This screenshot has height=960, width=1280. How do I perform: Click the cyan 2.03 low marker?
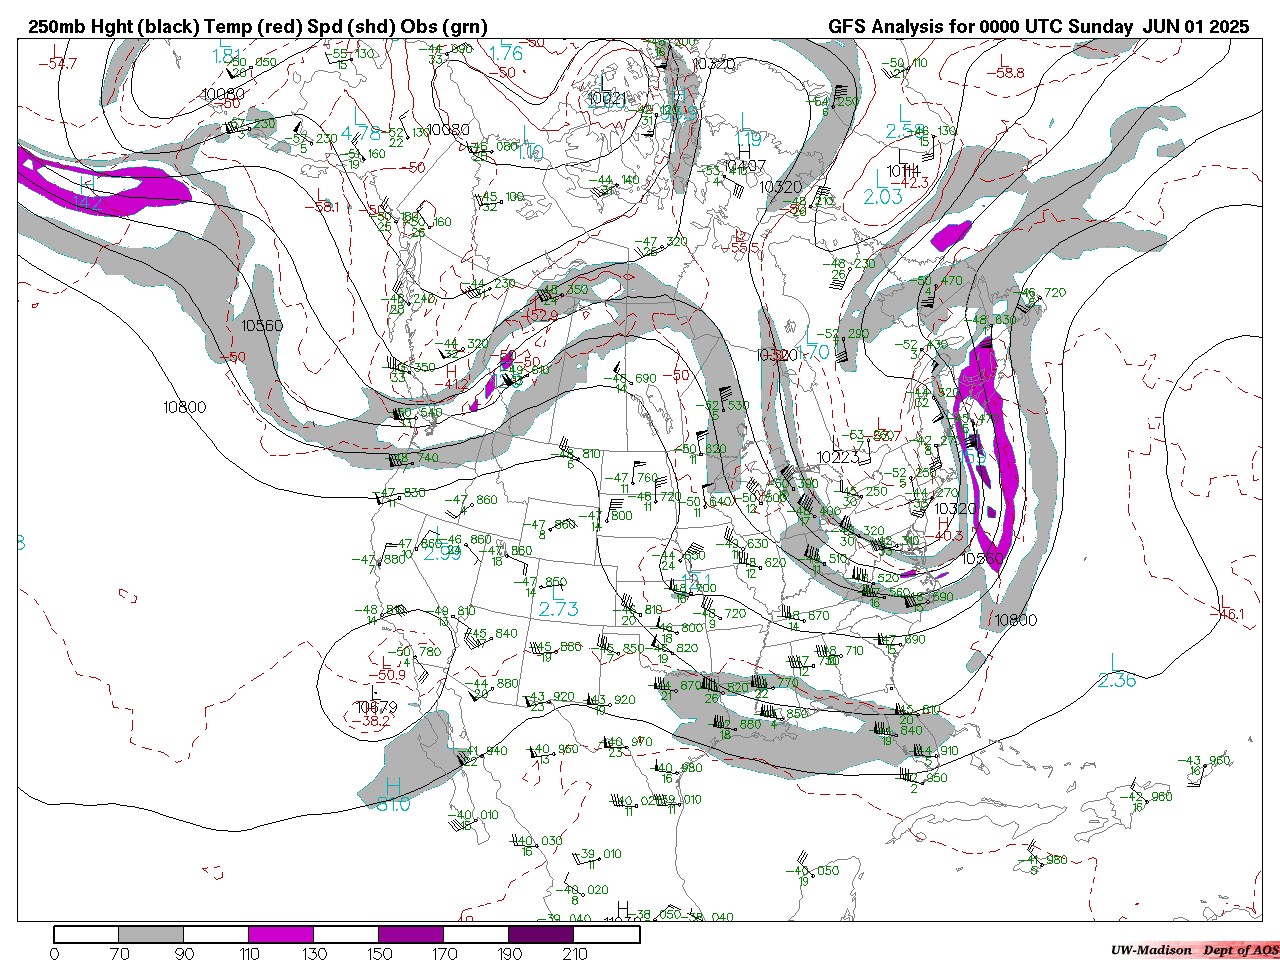883,197
